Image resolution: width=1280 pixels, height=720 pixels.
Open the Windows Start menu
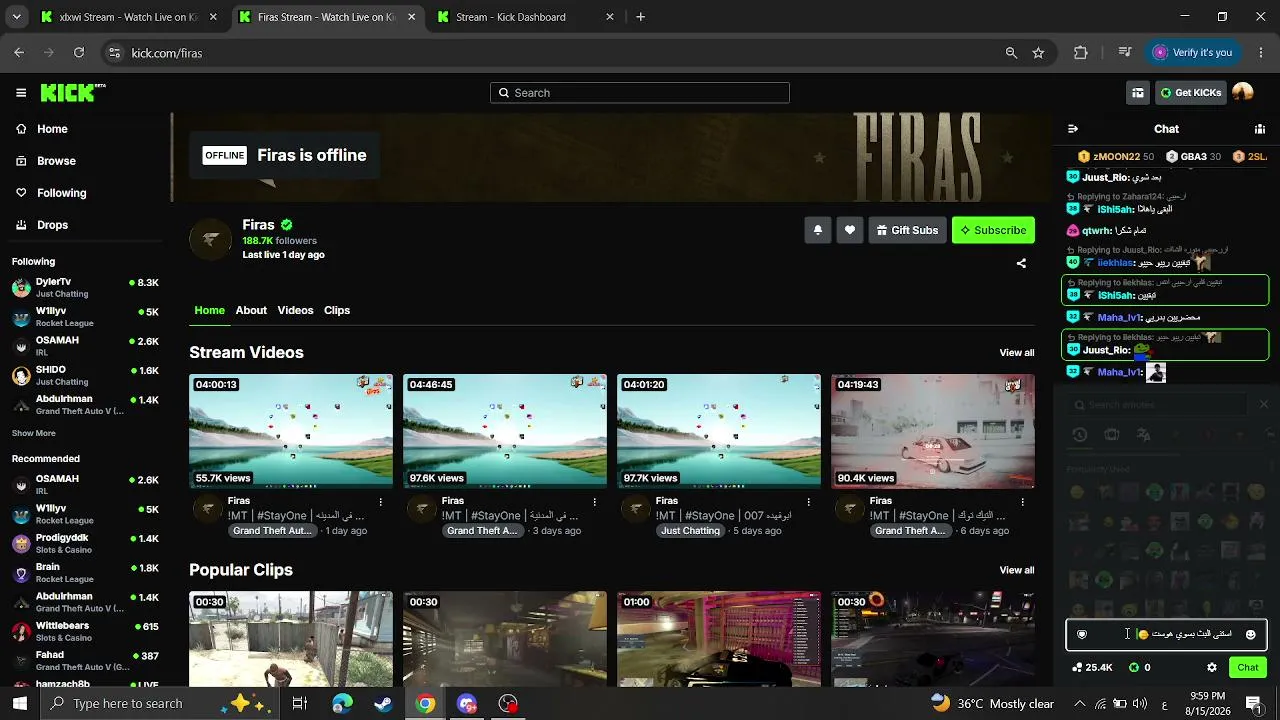pyautogui.click(x=20, y=704)
